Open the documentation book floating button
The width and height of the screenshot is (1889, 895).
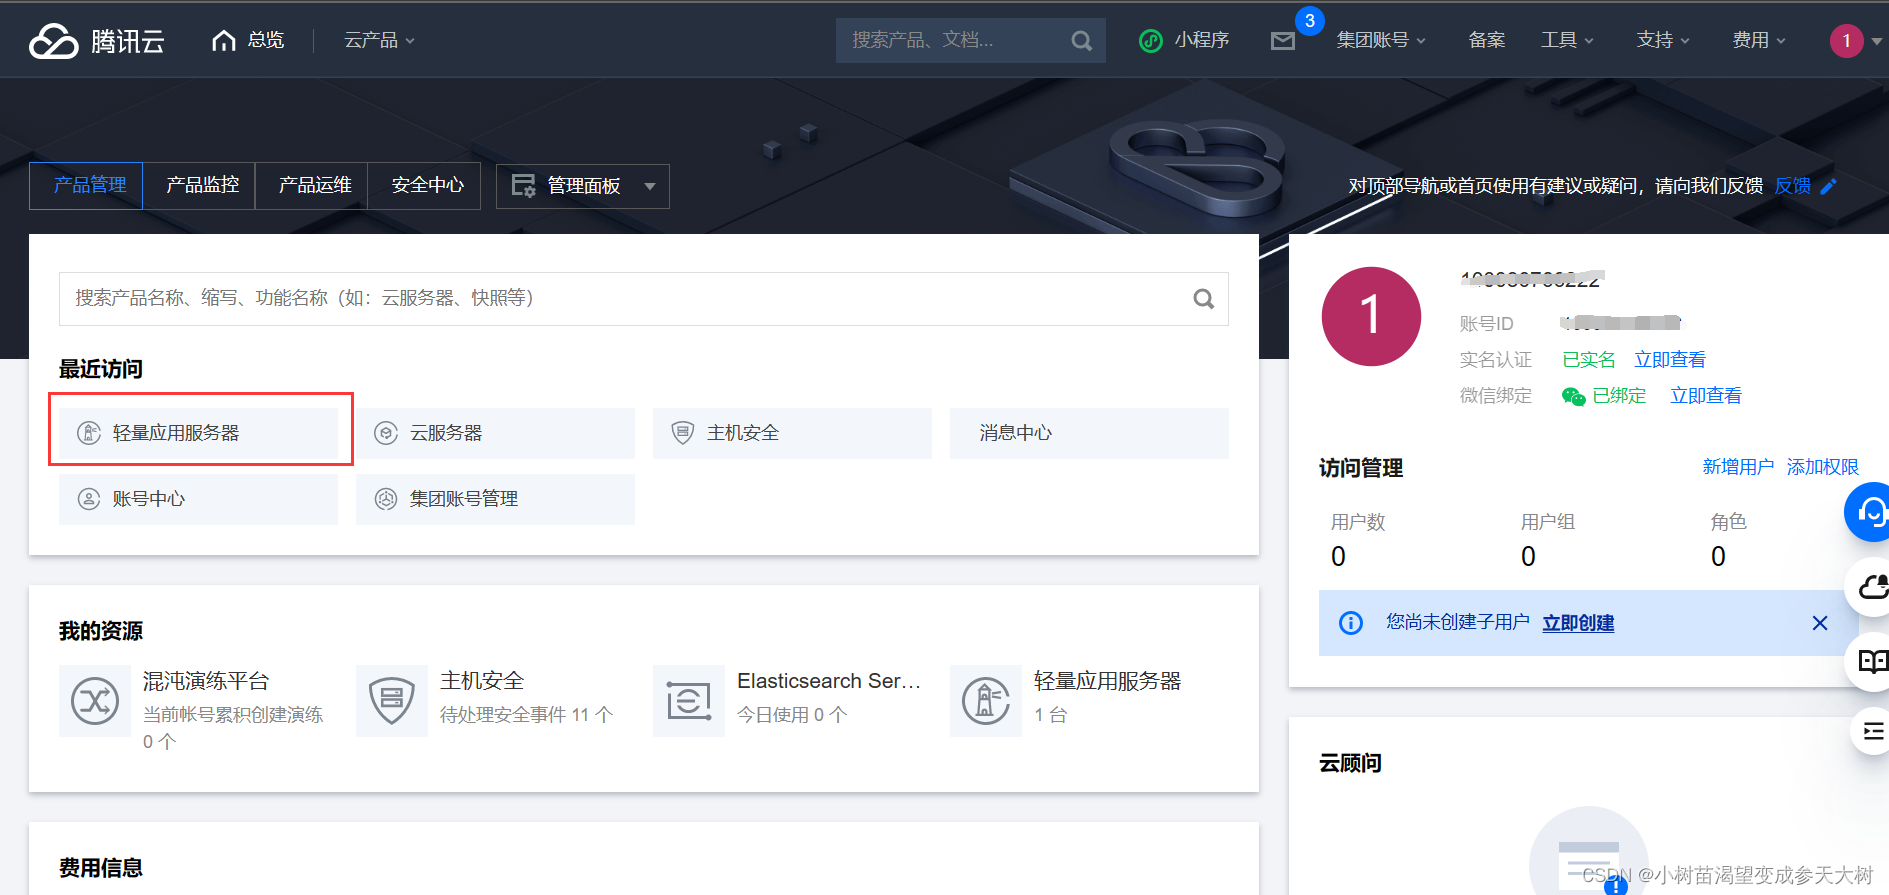(x=1869, y=661)
